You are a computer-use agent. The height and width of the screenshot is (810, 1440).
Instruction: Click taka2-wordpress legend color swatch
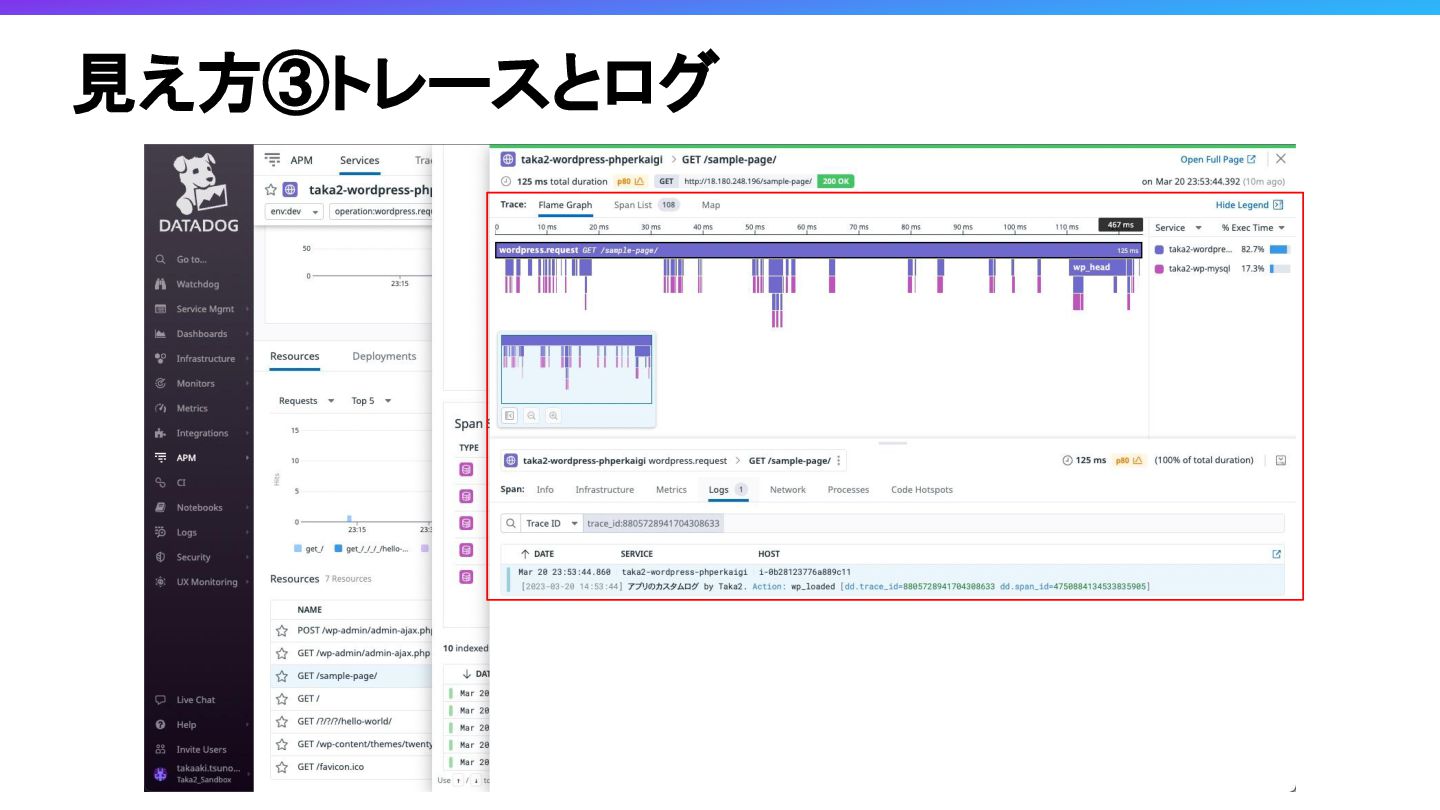click(1159, 249)
